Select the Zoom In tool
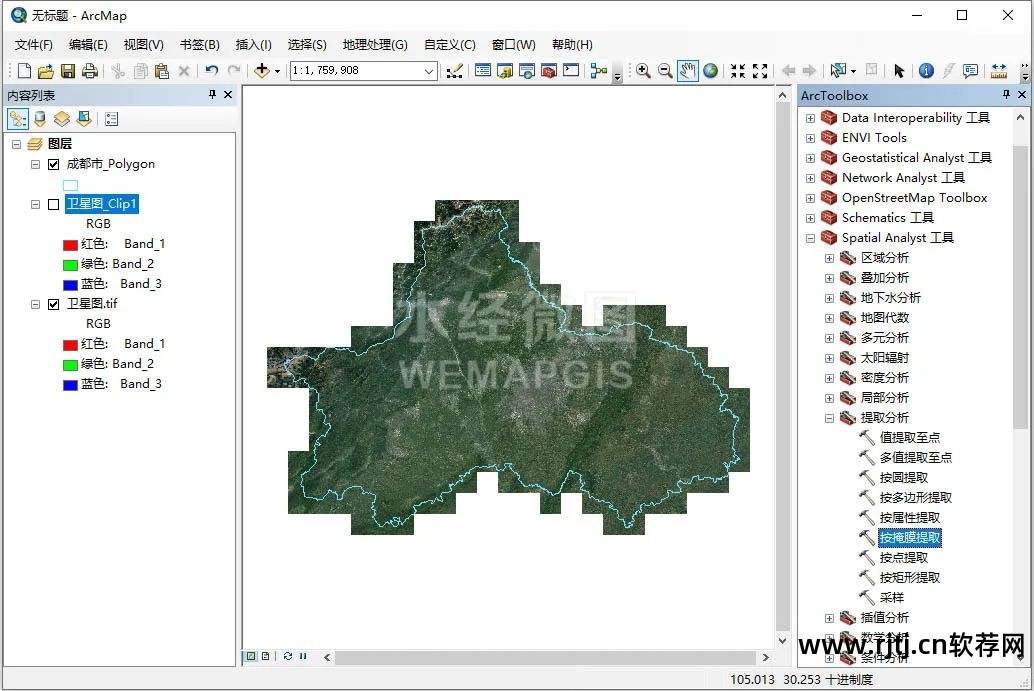 [643, 71]
